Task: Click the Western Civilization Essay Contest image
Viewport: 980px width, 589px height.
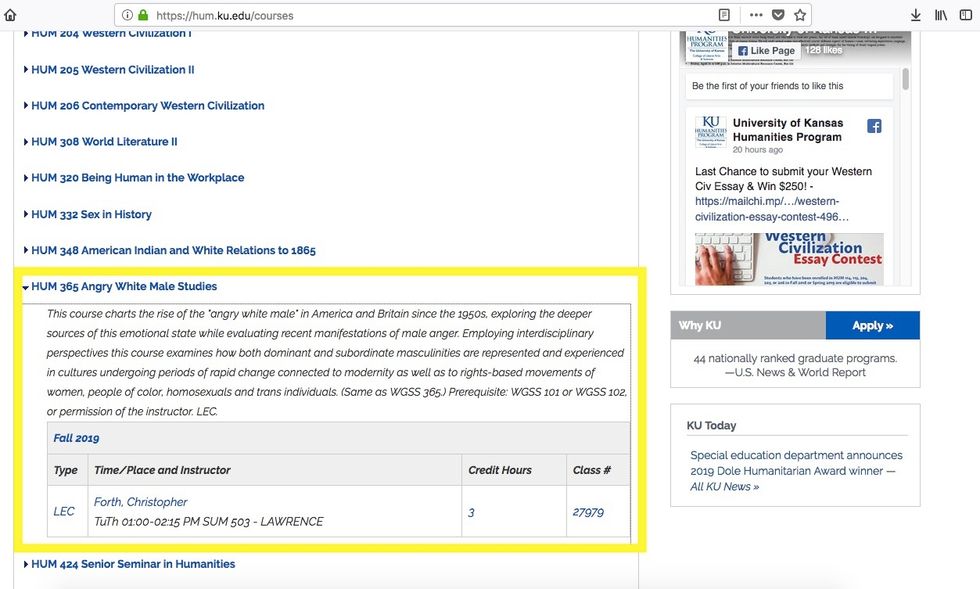Action: tap(789, 260)
